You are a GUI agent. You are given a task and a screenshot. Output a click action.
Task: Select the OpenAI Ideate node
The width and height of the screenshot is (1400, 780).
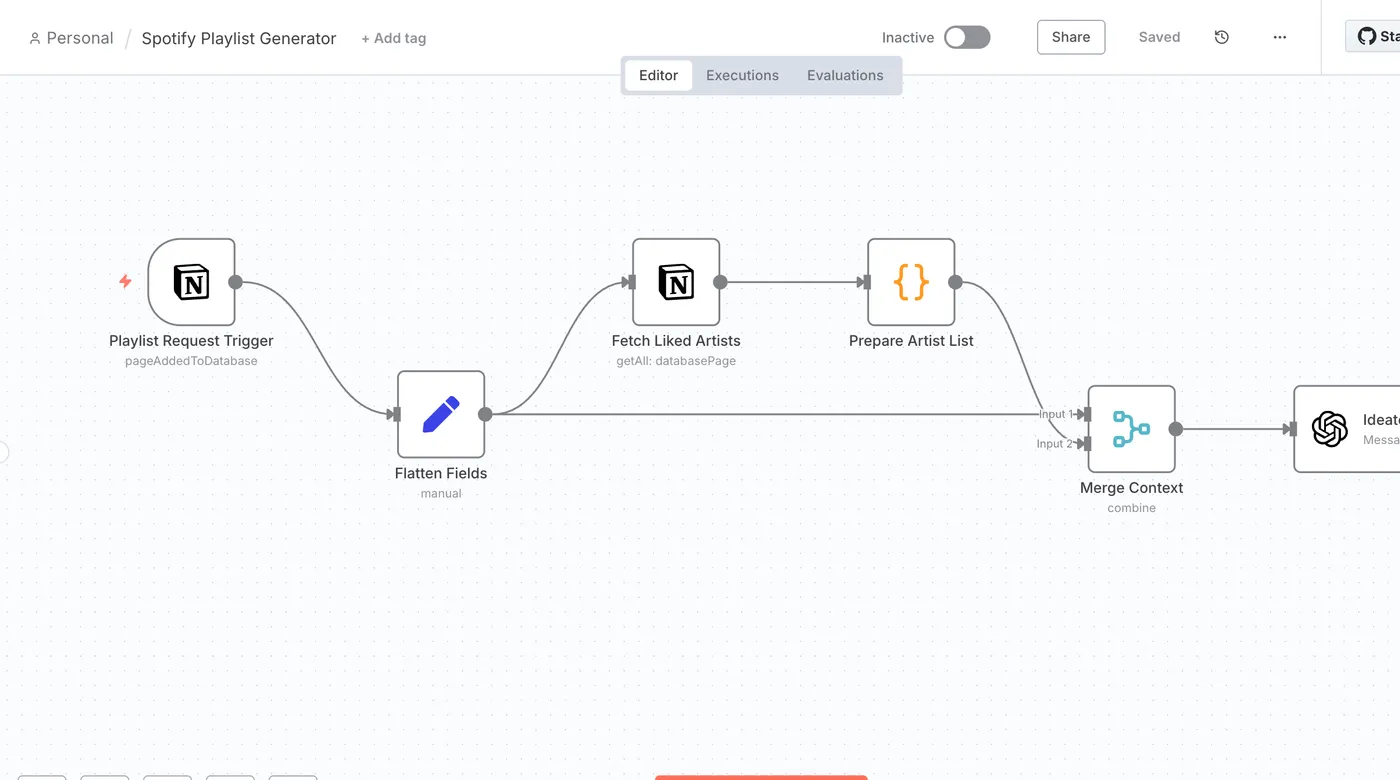coord(1346,429)
